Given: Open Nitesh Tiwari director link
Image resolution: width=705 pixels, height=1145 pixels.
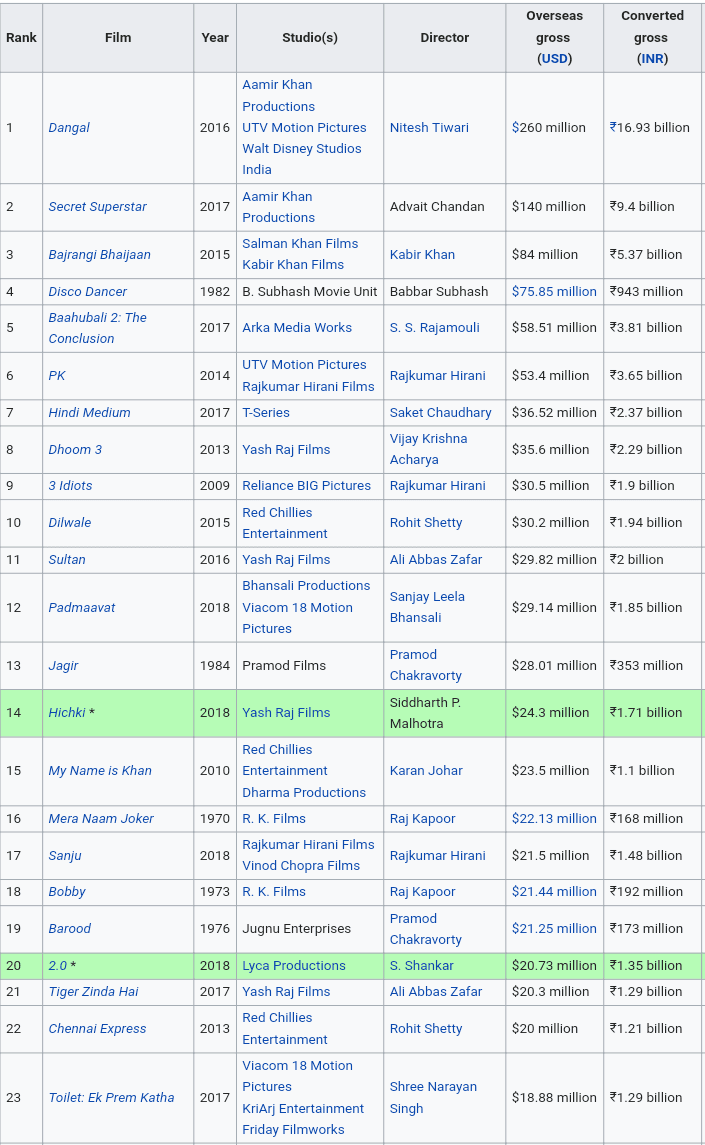Looking at the screenshot, I should (x=429, y=128).
